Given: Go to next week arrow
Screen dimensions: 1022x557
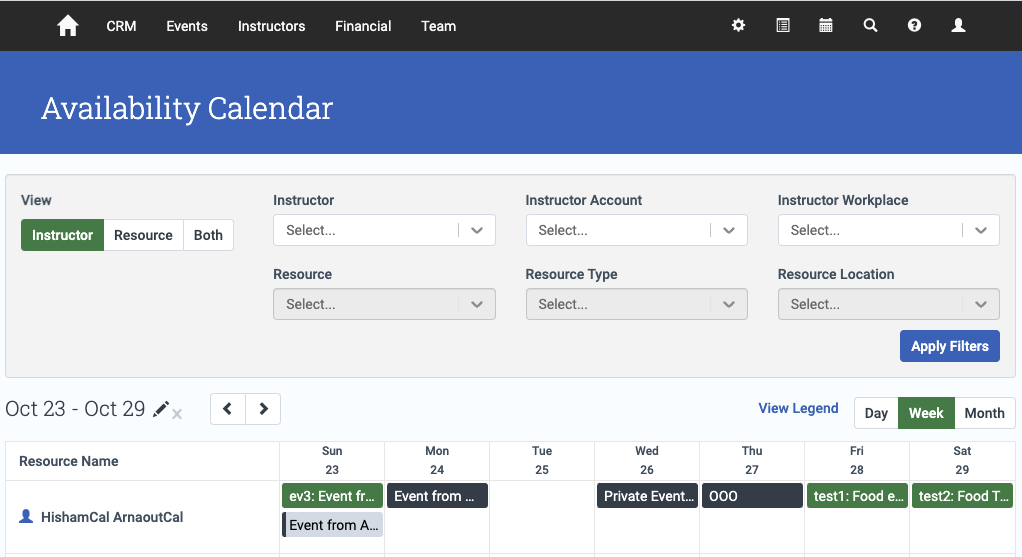Looking at the screenshot, I should pos(263,409).
